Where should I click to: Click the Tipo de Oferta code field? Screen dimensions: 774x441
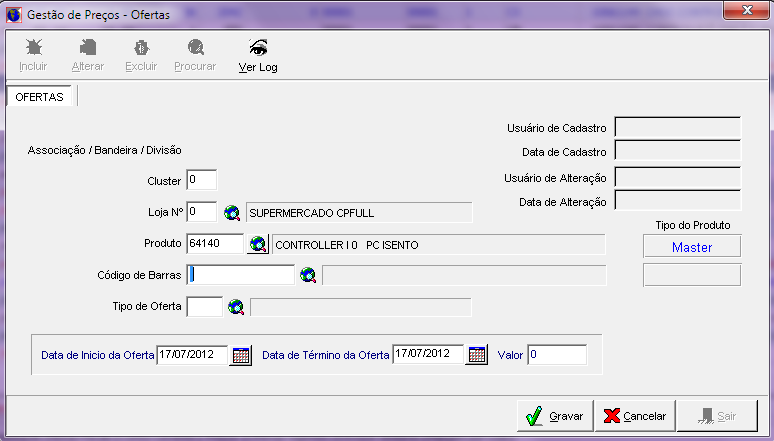pos(205,307)
